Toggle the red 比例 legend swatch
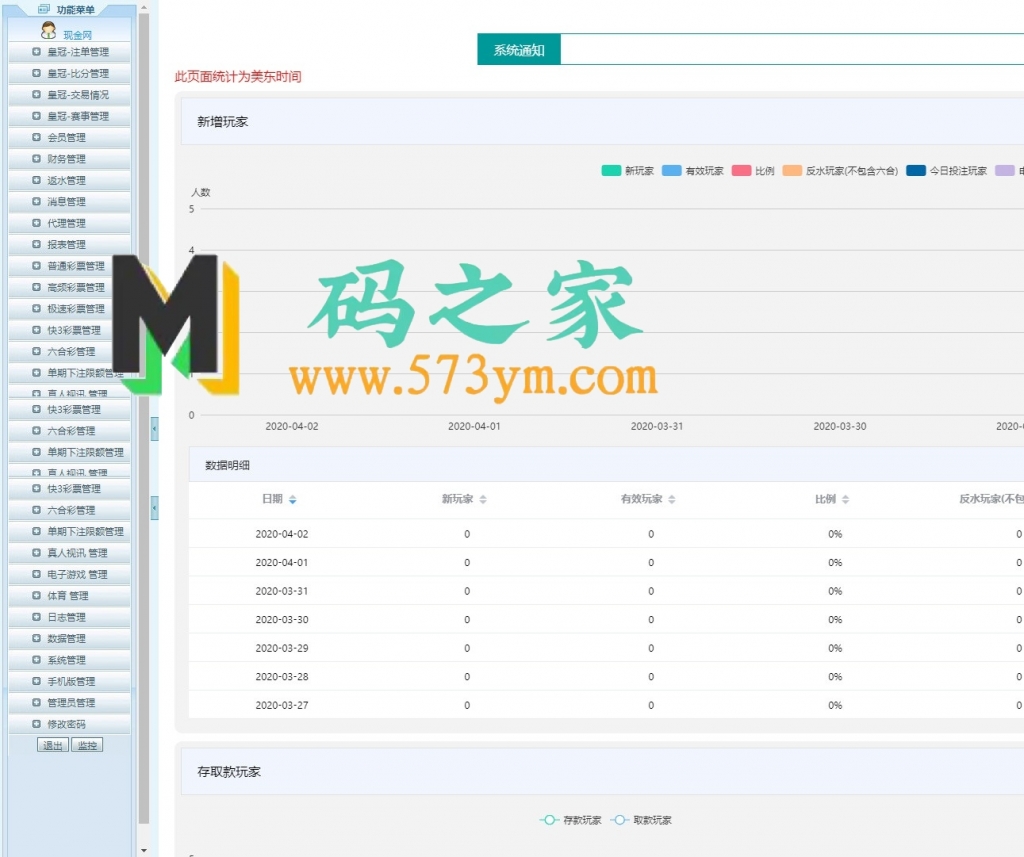Screen dimensions: 1024x857 pos(742,171)
